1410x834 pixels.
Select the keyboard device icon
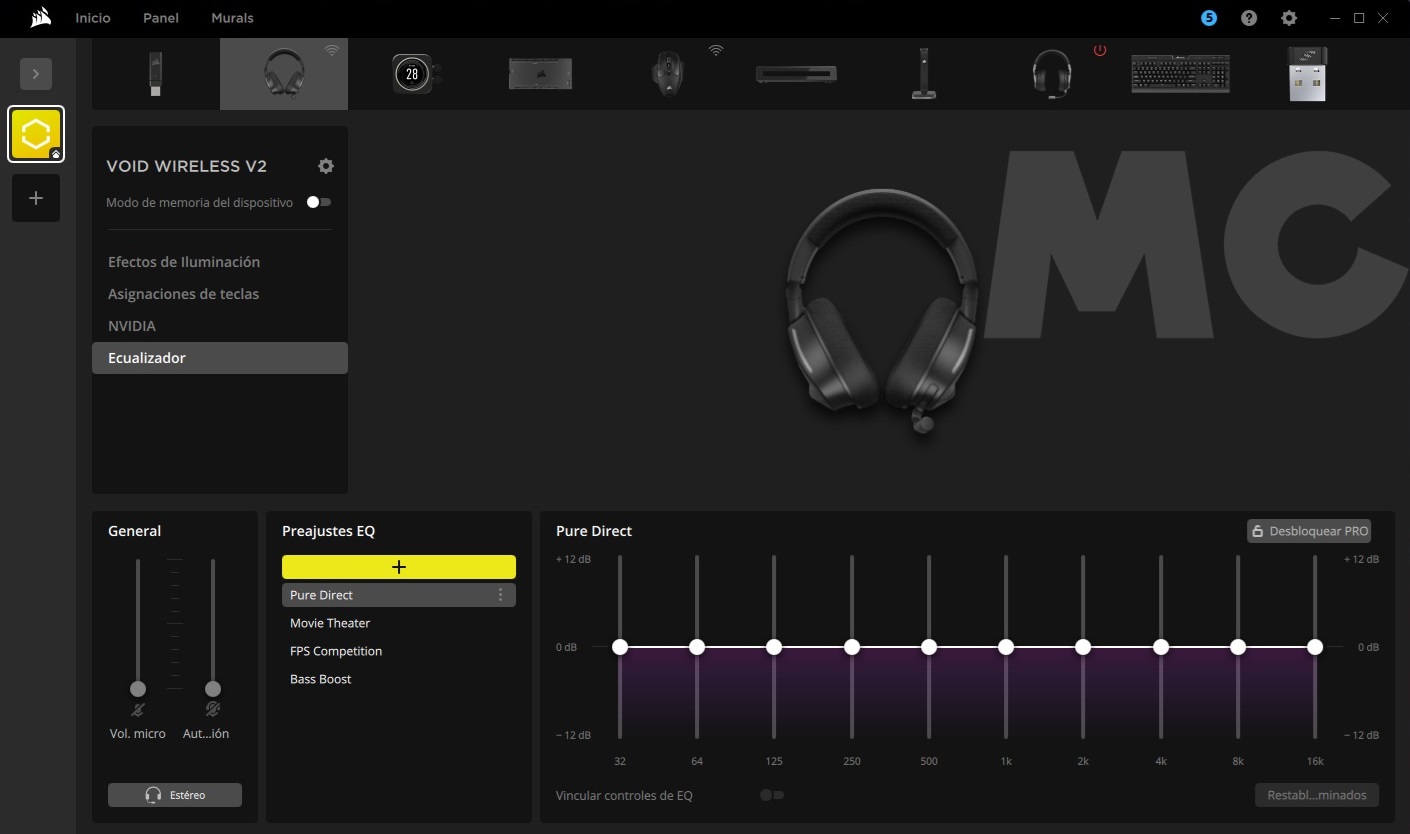(x=1180, y=74)
